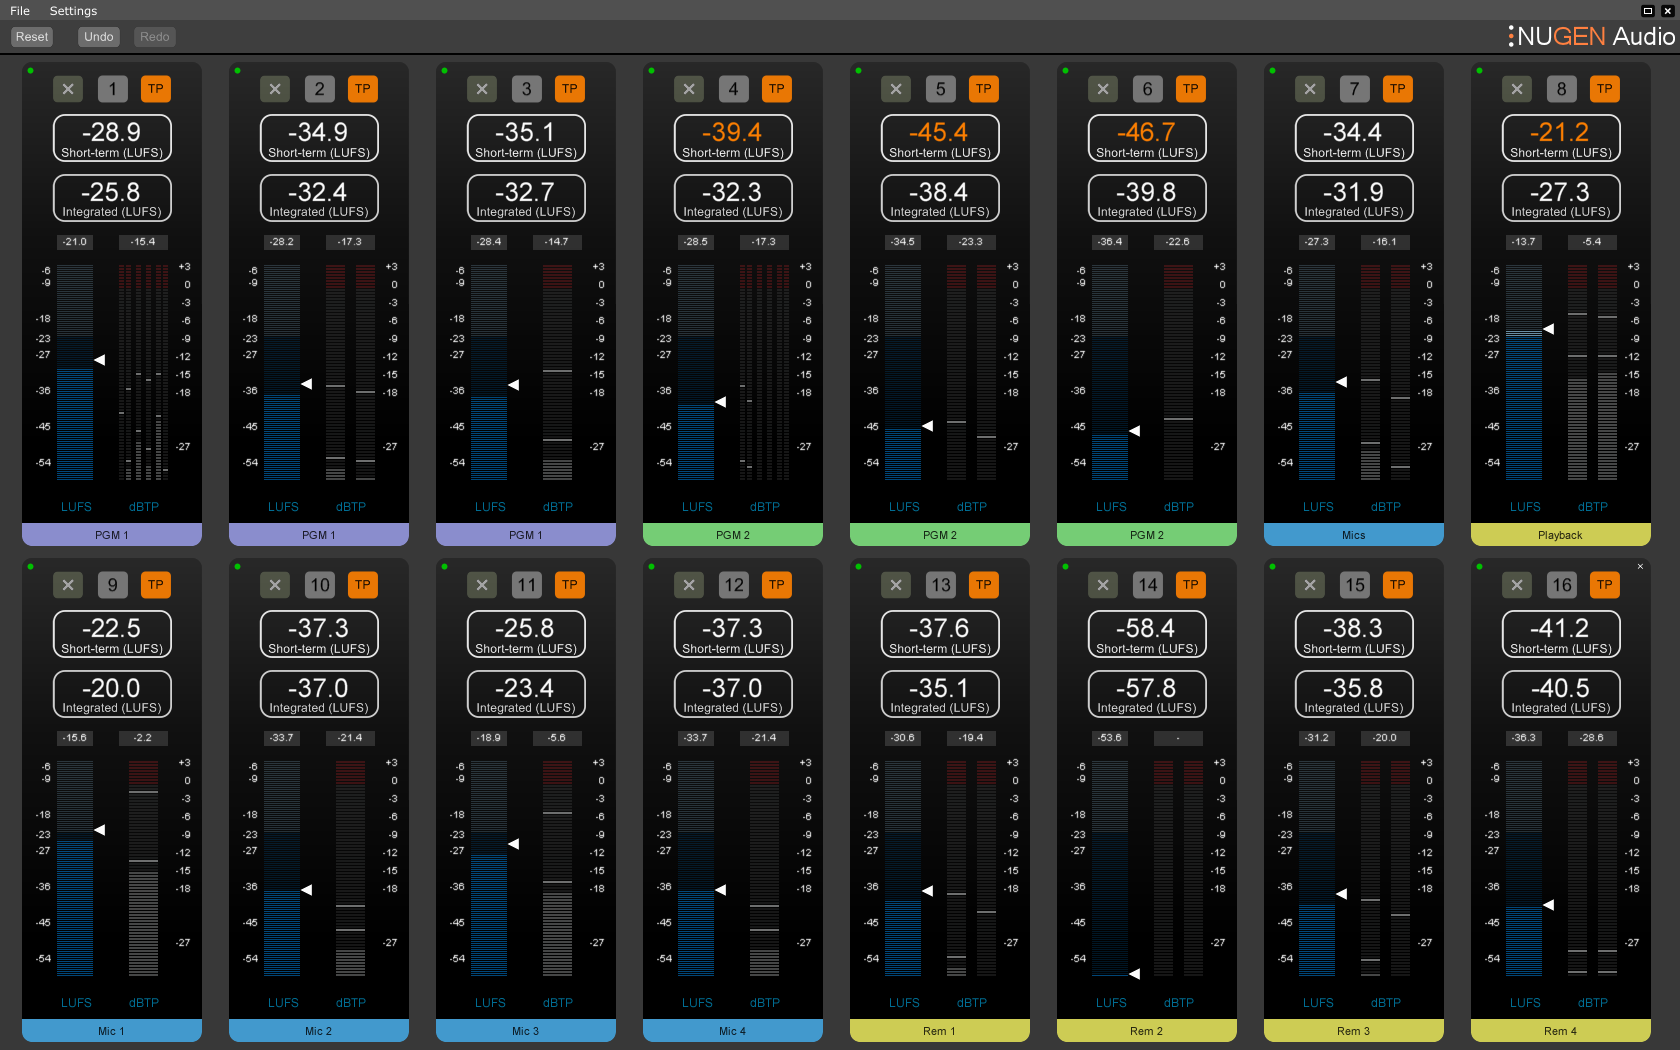1680x1050 pixels.
Task: Click the Integrated LUFS readout on Mic 1
Action: (x=112, y=693)
